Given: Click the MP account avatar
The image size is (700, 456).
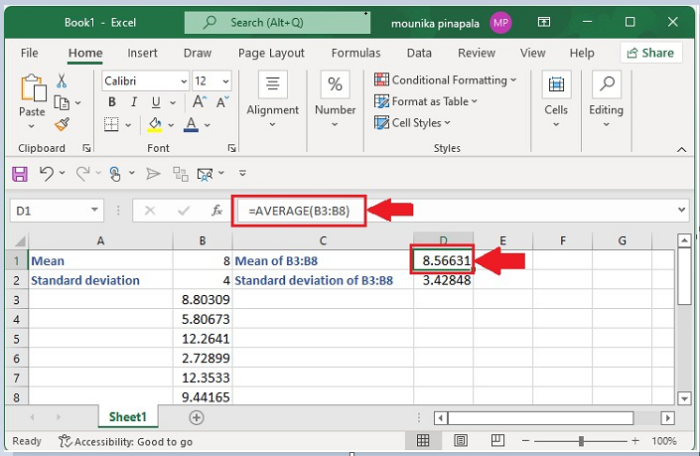Looking at the screenshot, I should pyautogui.click(x=500, y=22).
